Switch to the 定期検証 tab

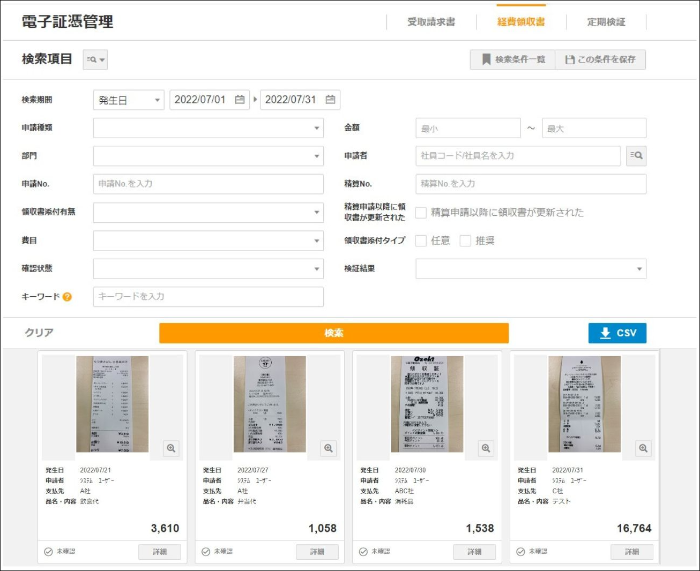pyautogui.click(x=606, y=22)
